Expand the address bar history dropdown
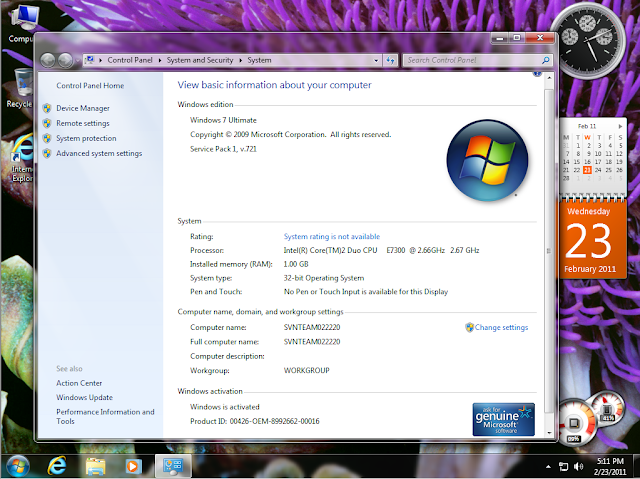The height and width of the screenshot is (479, 640). pos(376,60)
